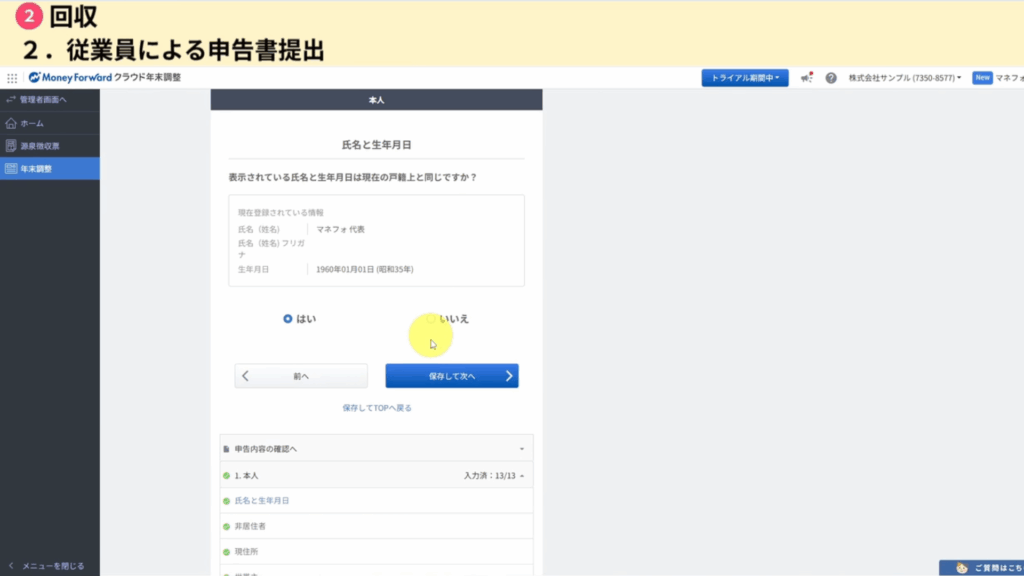
Task: Click the 保存して次へ button
Action: 452,376
